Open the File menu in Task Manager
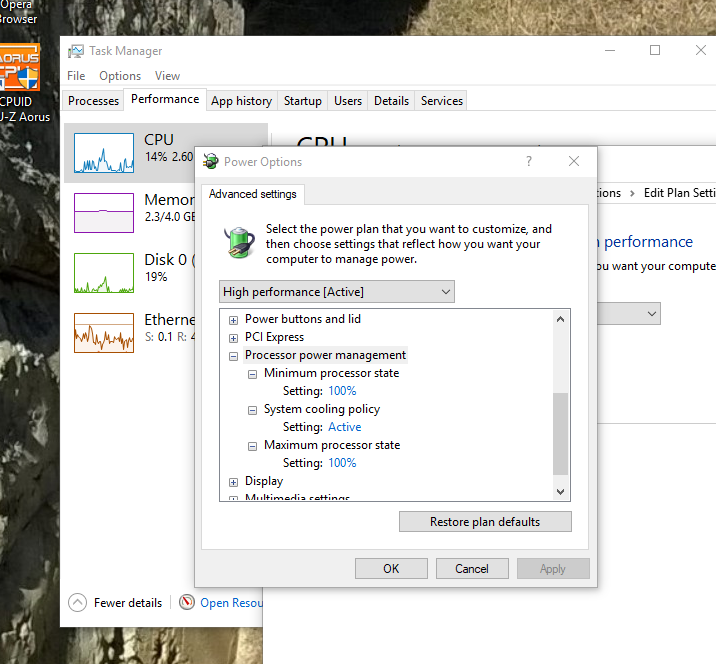 (76, 76)
